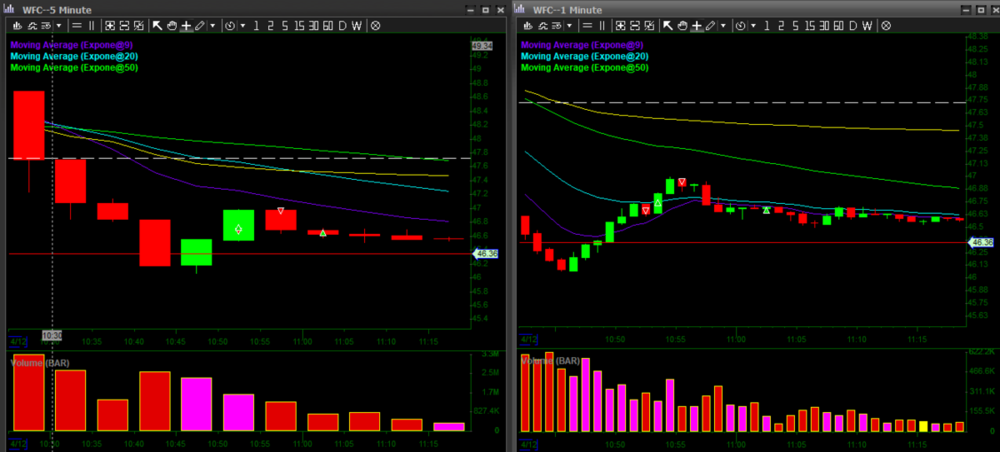Screen dimensions: 1000x452
Task: Click the horizontal lines icon in 5 Minute toolbar
Action: pyautogui.click(x=77, y=25)
